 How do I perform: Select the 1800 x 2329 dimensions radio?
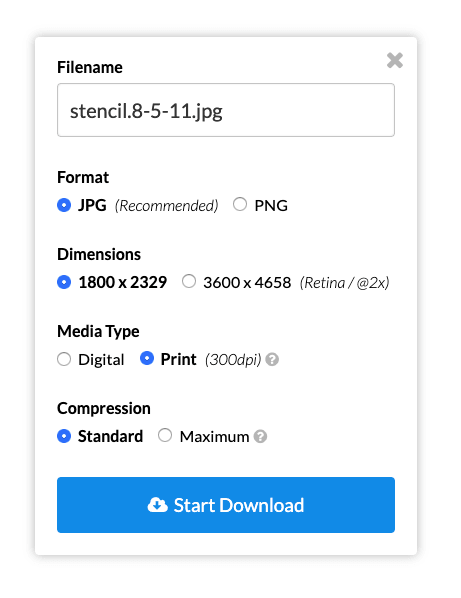pyautogui.click(x=64, y=282)
